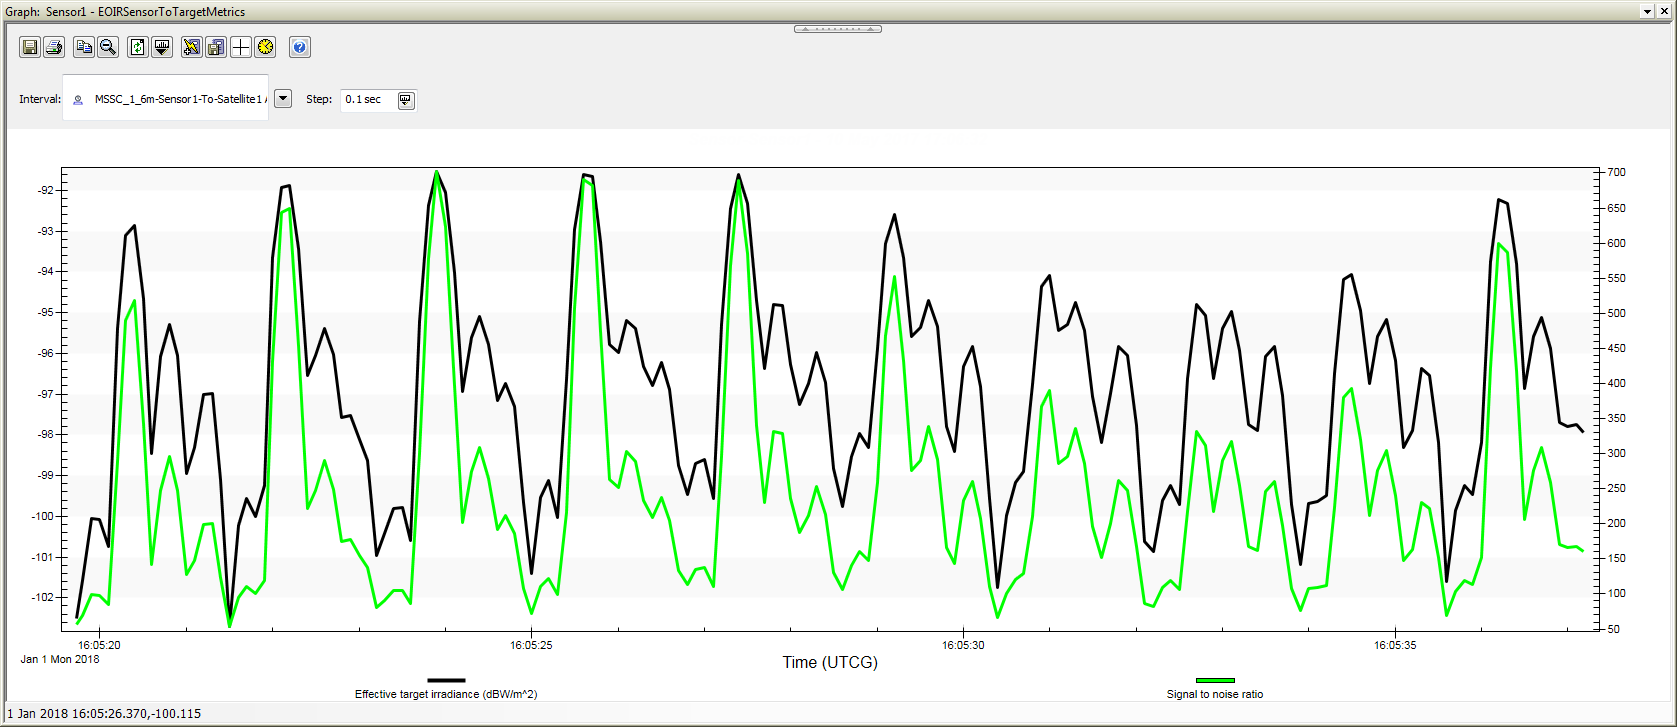The height and width of the screenshot is (727, 1677).
Task: Click the lightning bolt quick report icon
Action: pyautogui.click(x=192, y=47)
